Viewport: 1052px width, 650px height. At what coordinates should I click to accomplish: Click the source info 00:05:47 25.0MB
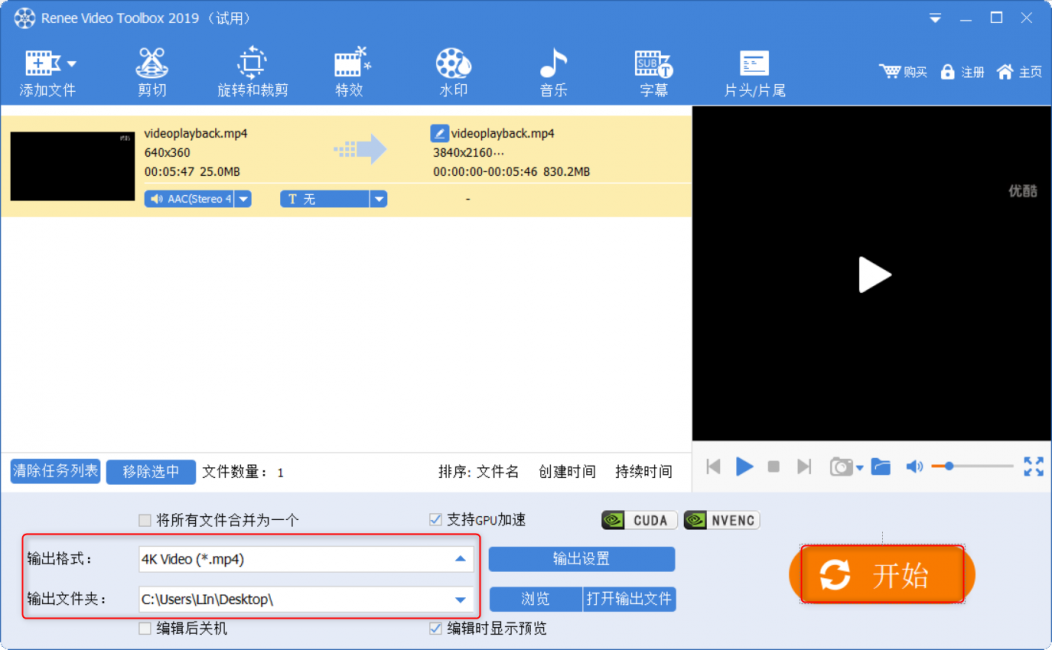192,172
